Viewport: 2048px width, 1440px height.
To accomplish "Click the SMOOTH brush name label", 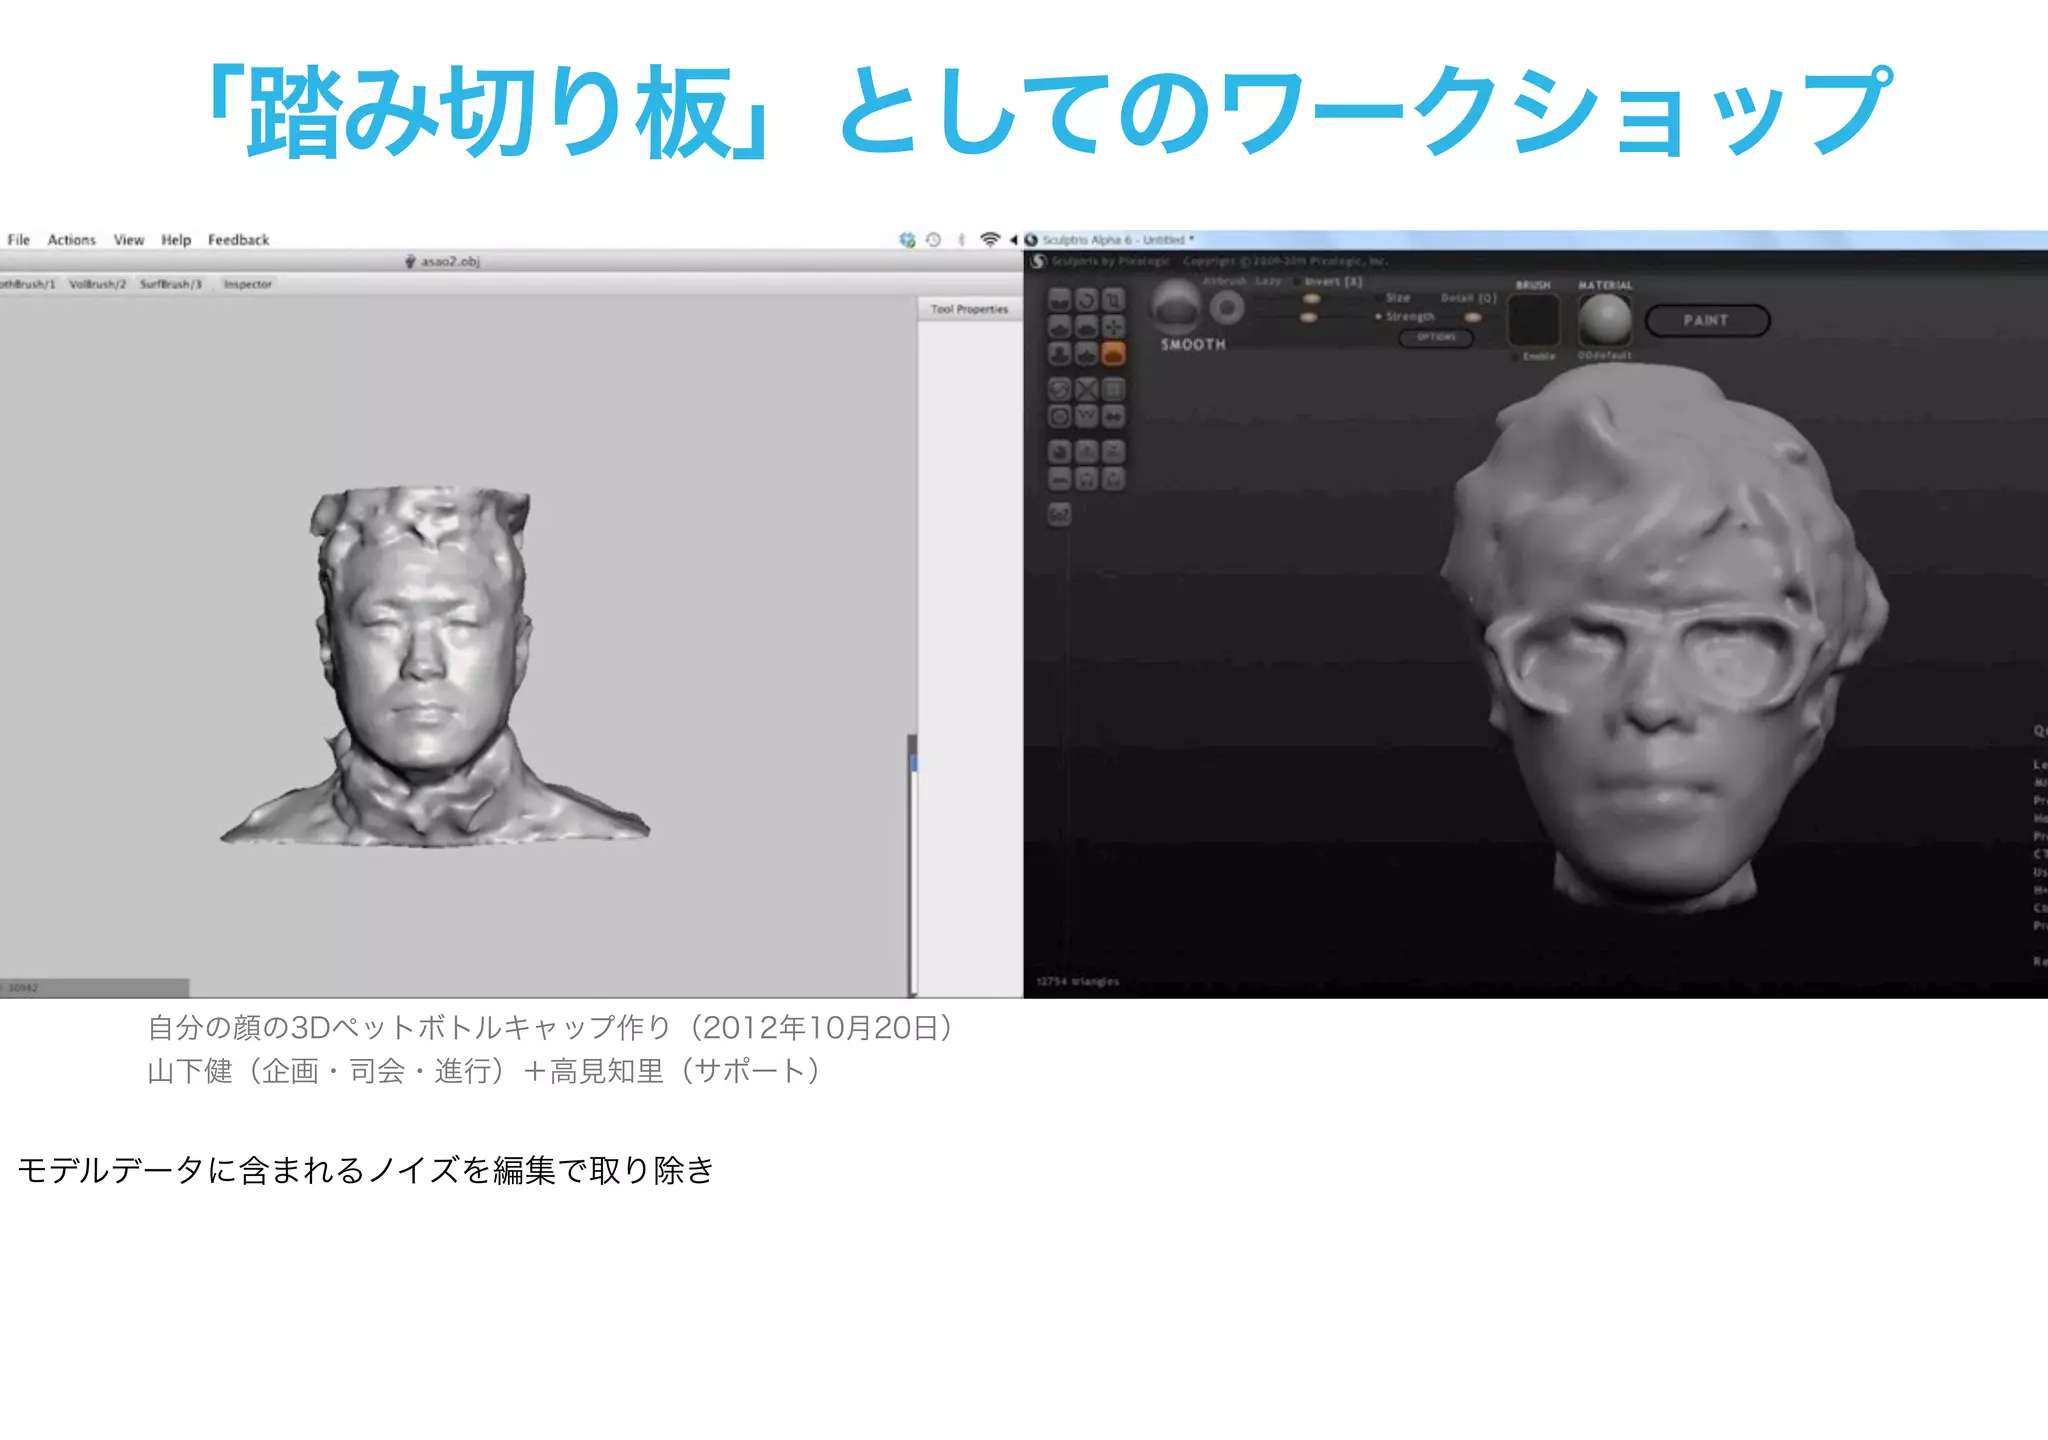I will pyautogui.click(x=1193, y=344).
